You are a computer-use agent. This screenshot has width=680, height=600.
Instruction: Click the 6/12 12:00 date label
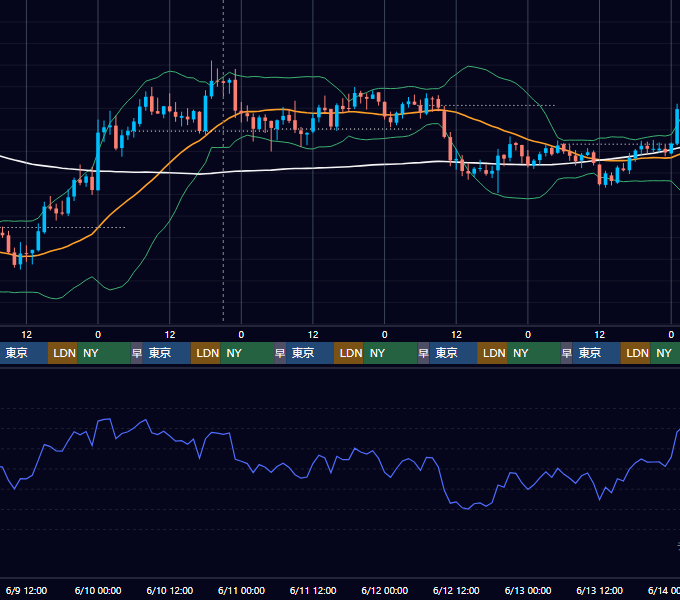[x=456, y=590]
